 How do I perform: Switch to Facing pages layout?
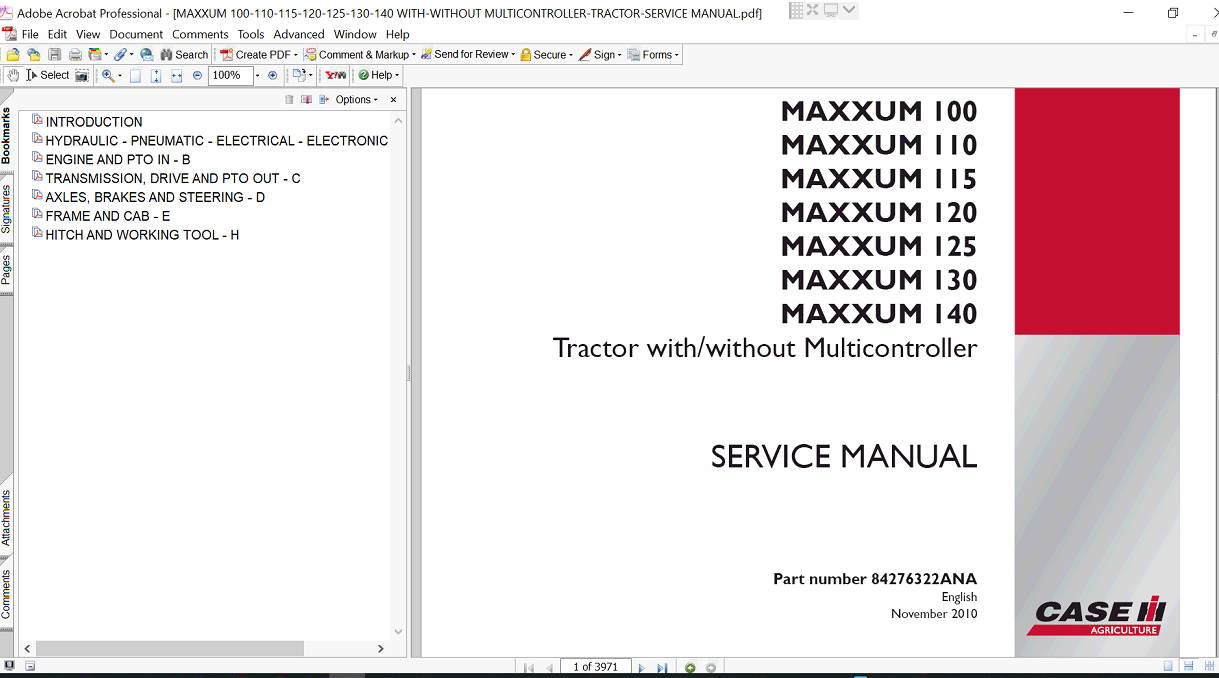tap(1207, 667)
